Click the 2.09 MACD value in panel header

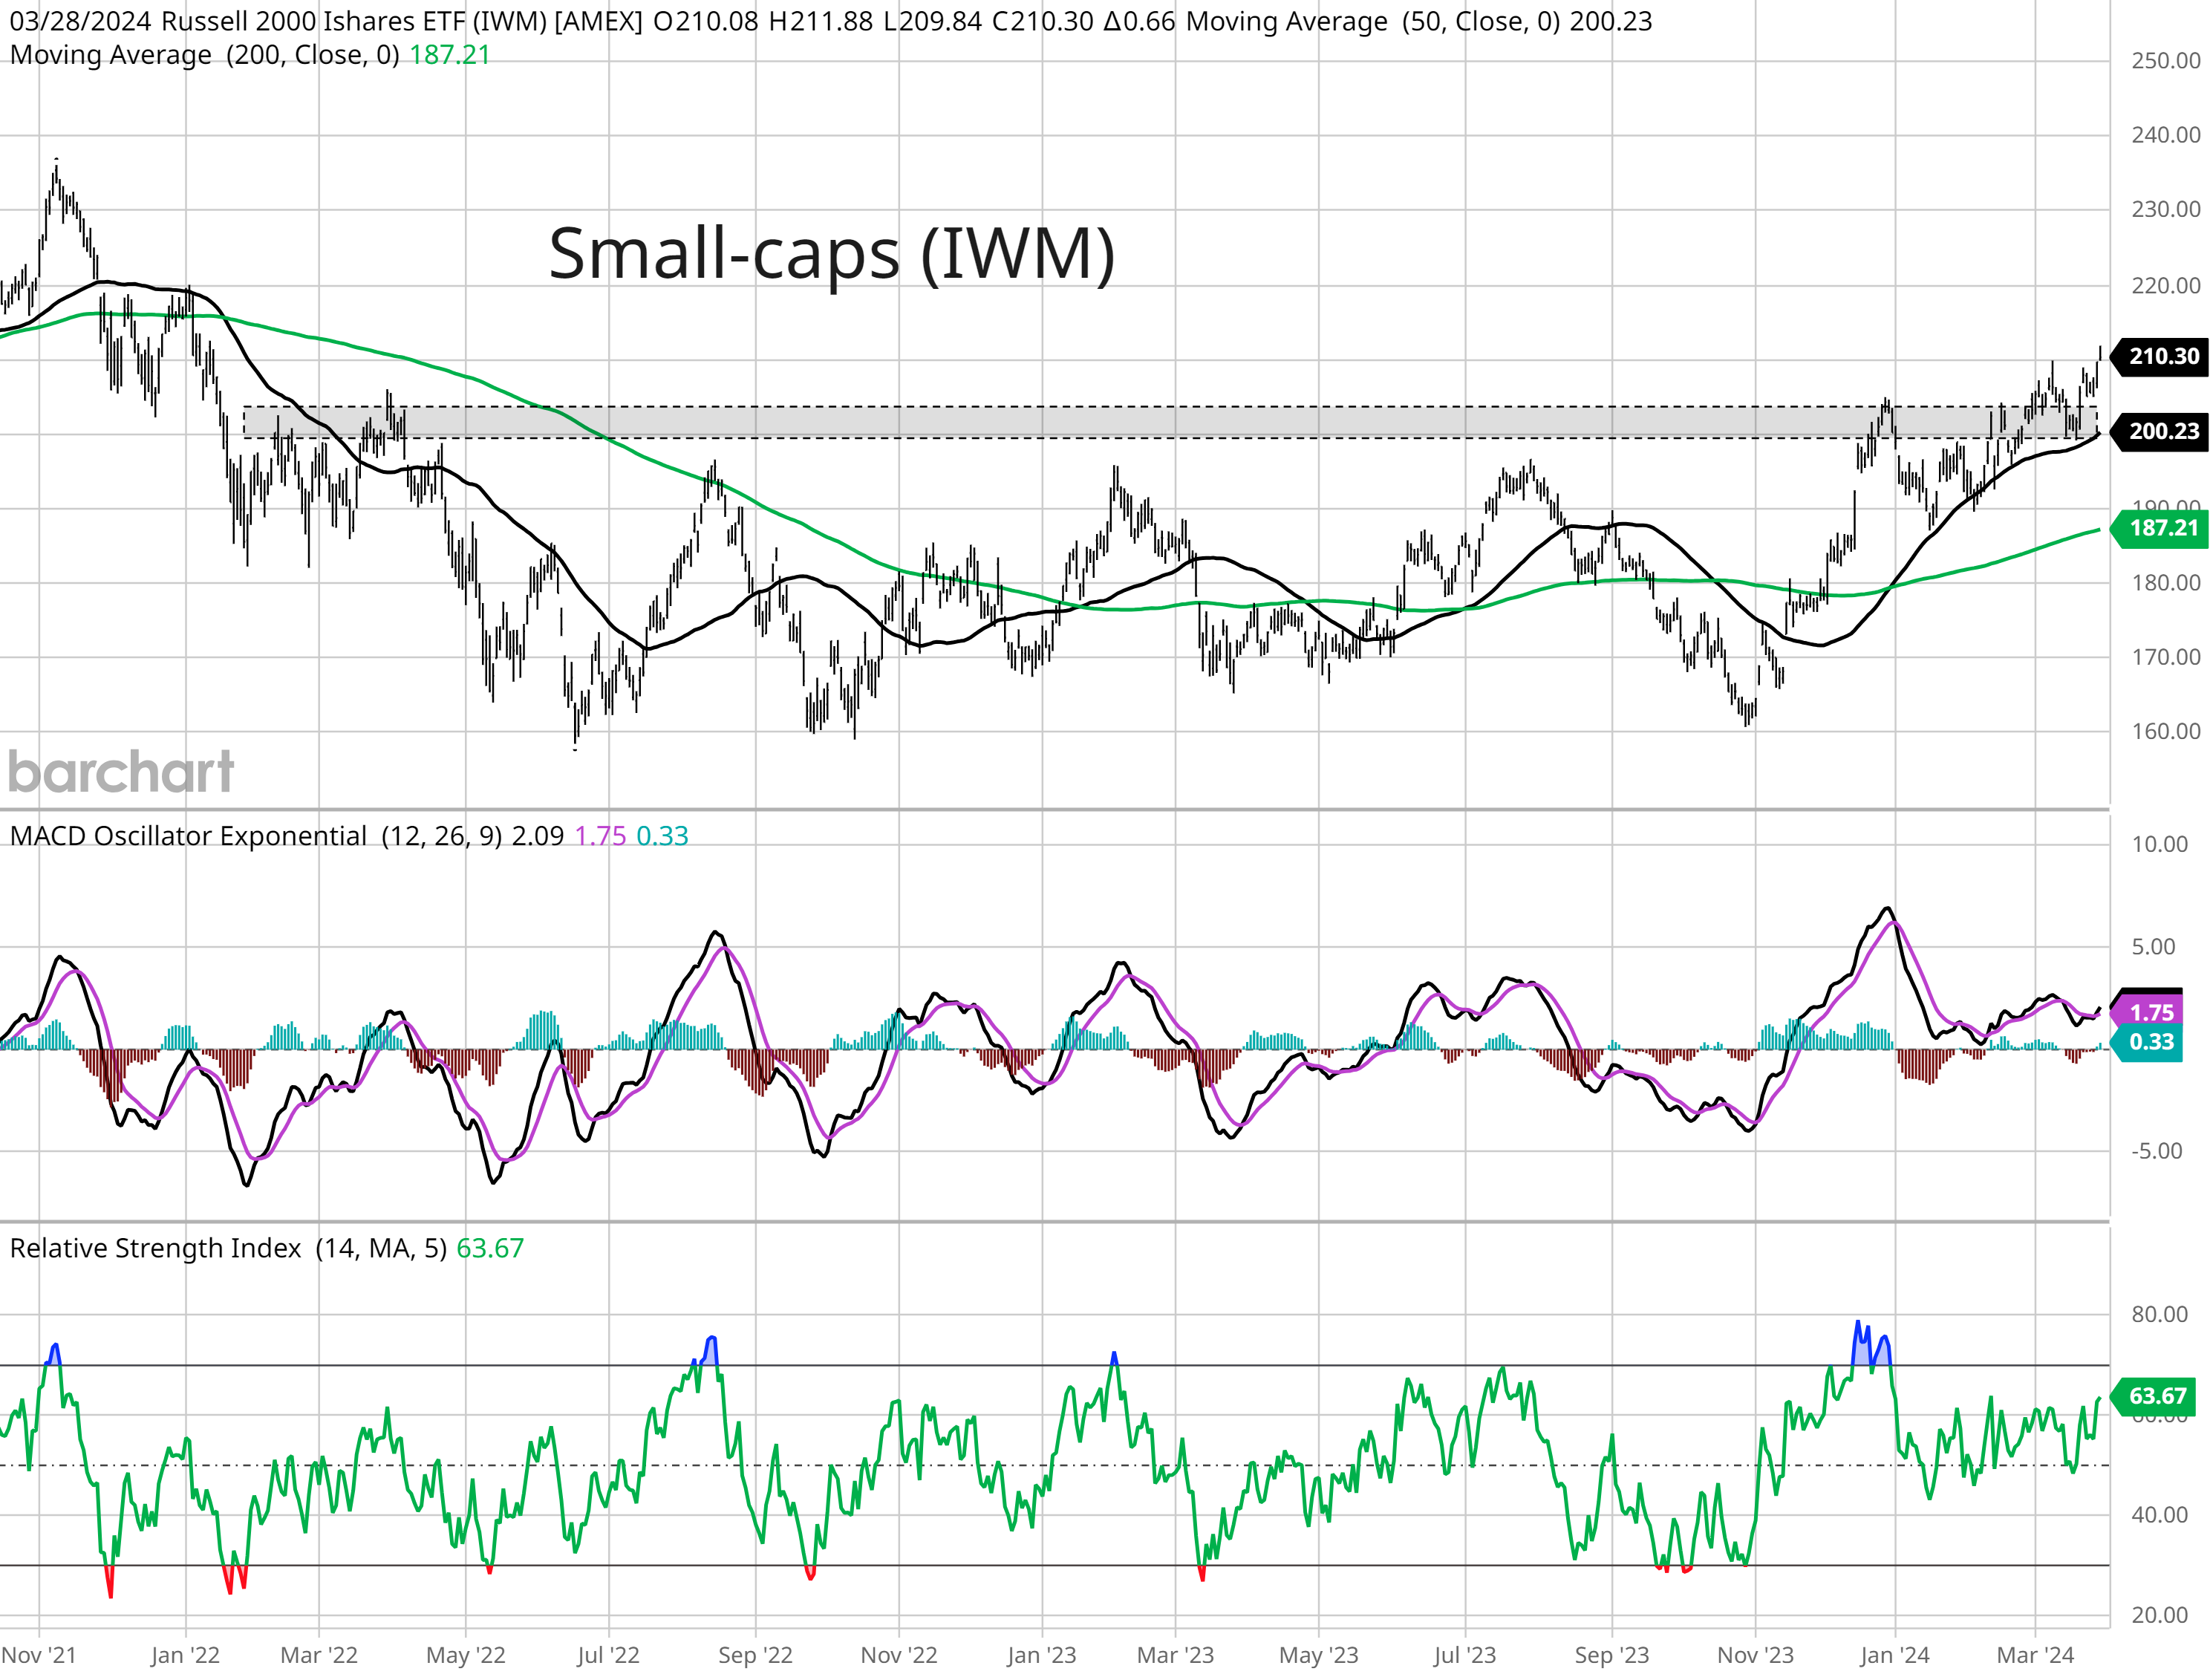[538, 836]
